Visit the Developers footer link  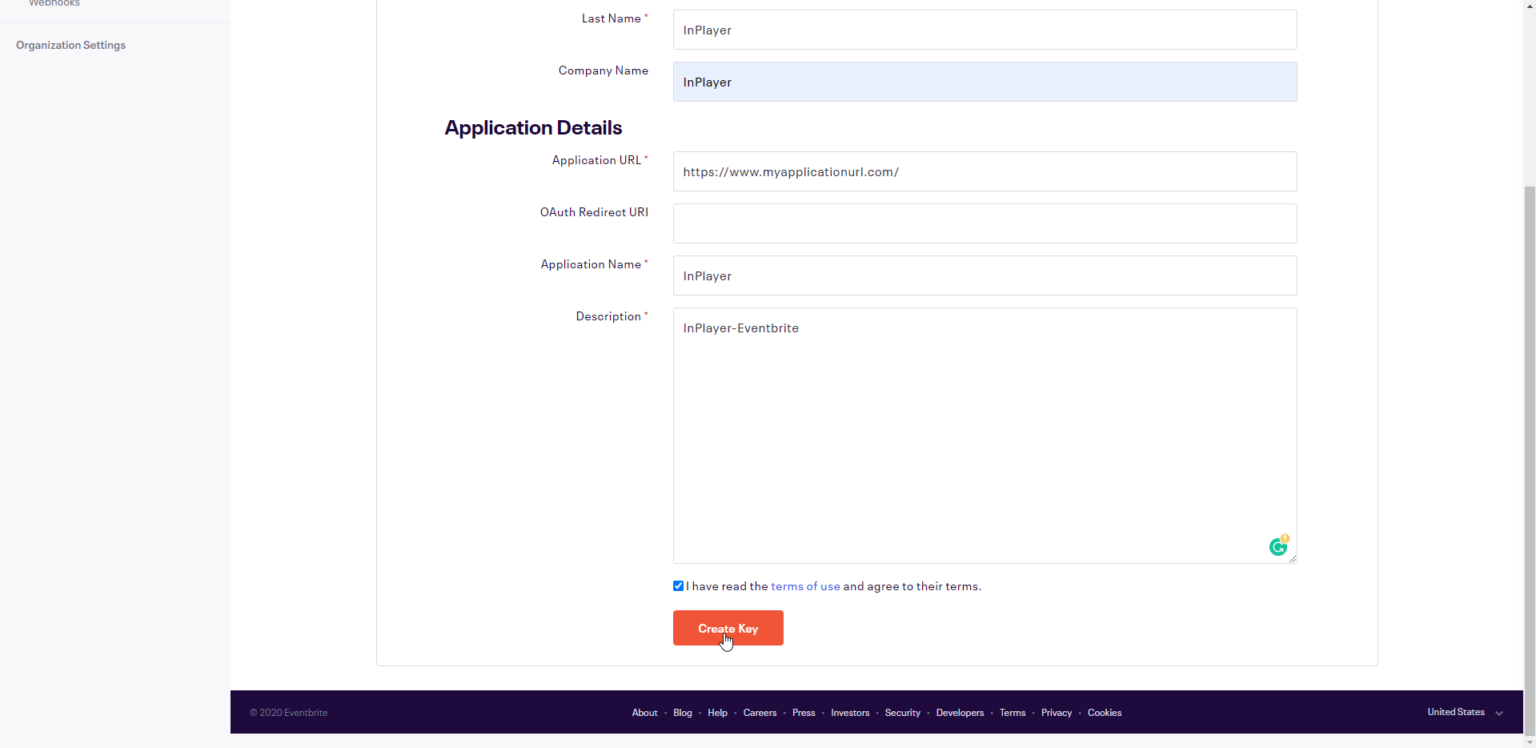[x=960, y=712]
